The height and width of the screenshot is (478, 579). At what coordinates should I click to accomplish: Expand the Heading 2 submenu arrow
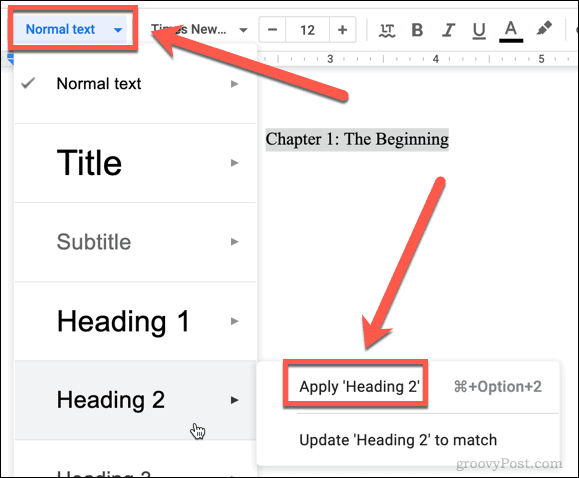pyautogui.click(x=234, y=400)
